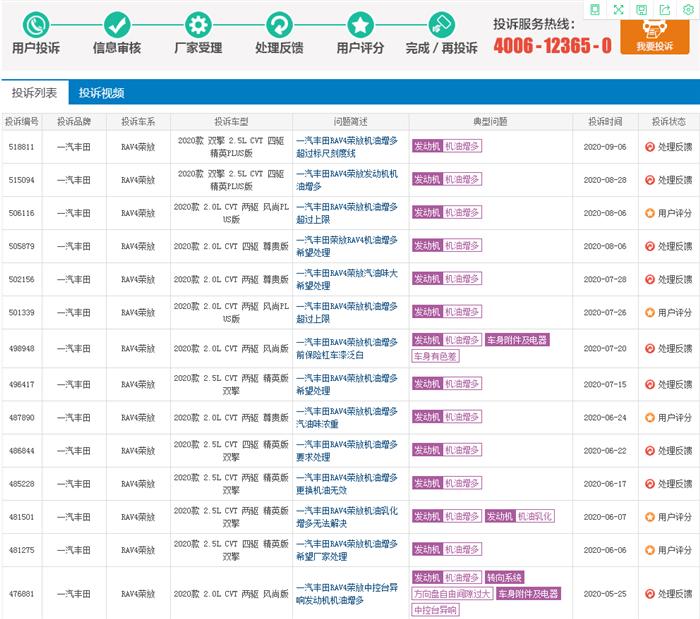Click 用户评分 status text for complaint 501339
700x619 pixels.
coord(675,313)
